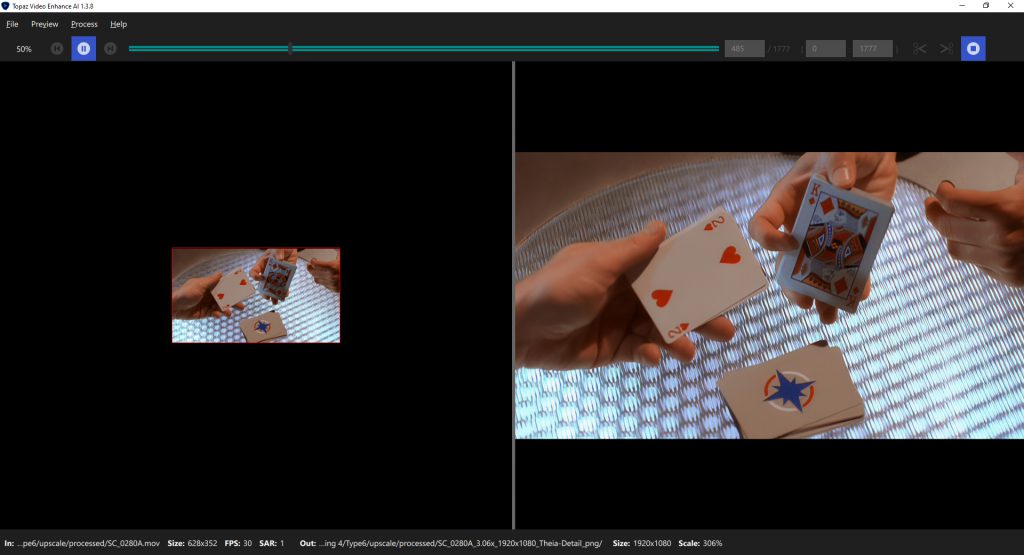Click the end frame field 1777
The height and width of the screenshot is (555, 1024).
point(872,48)
